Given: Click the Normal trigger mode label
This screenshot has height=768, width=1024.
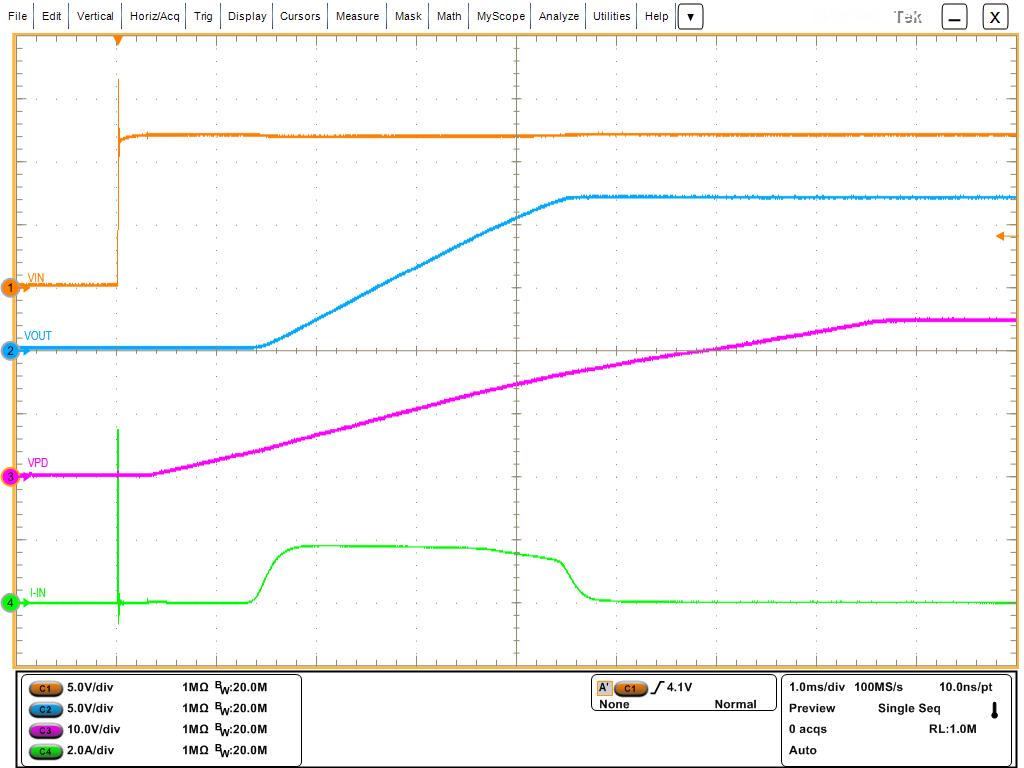Looking at the screenshot, I should (735, 704).
